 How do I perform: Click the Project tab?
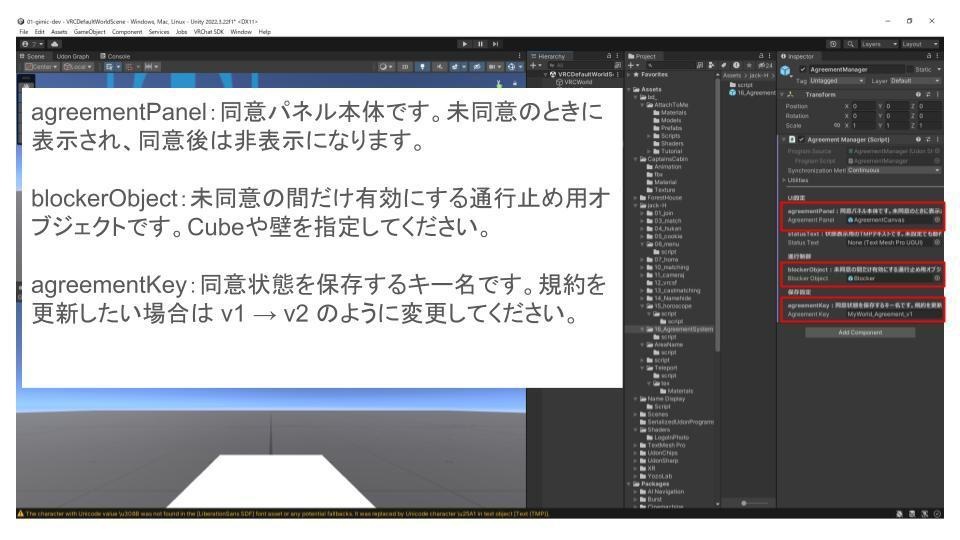tap(642, 56)
